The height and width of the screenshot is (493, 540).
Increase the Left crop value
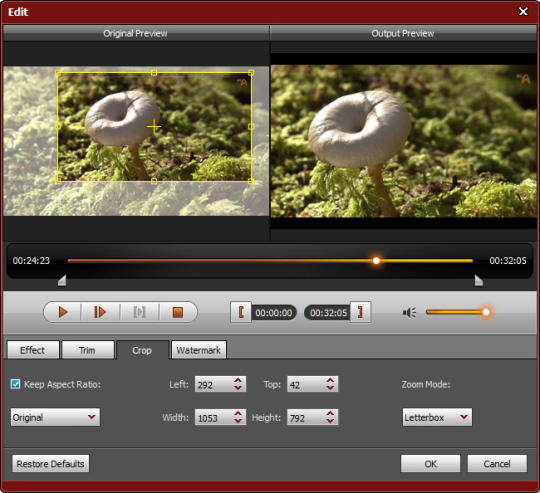[238, 380]
